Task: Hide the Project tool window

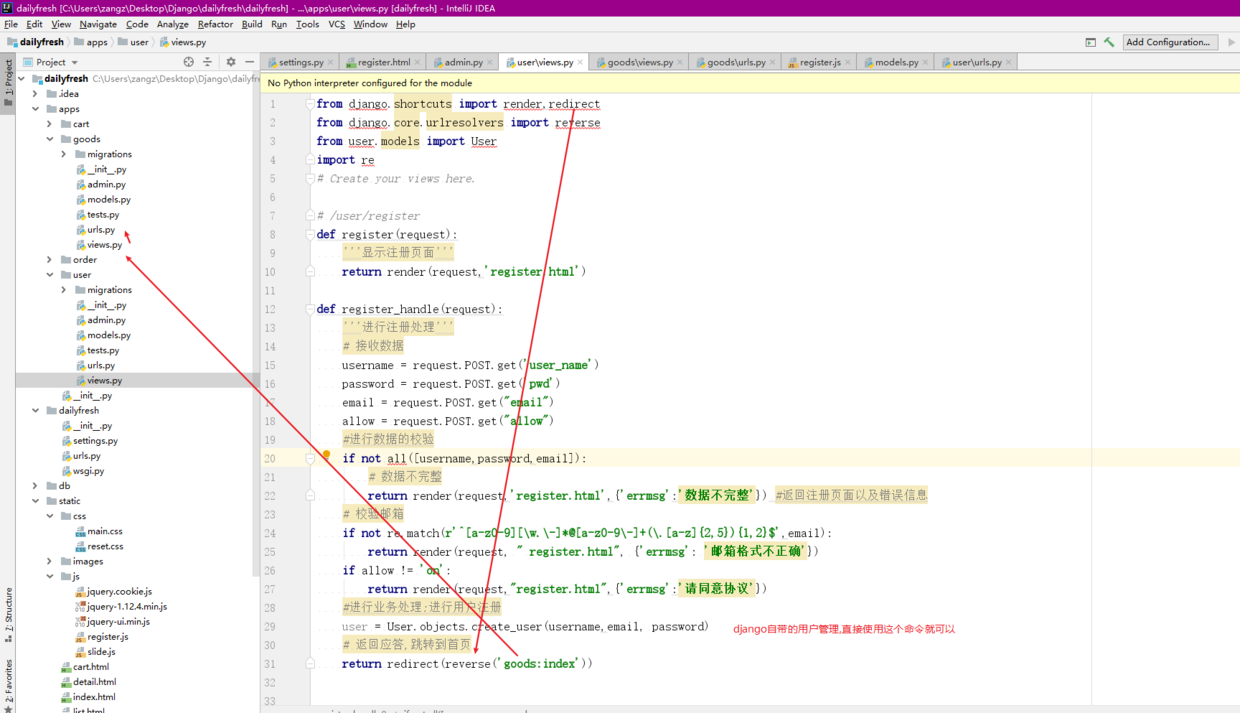Action: tap(249, 62)
